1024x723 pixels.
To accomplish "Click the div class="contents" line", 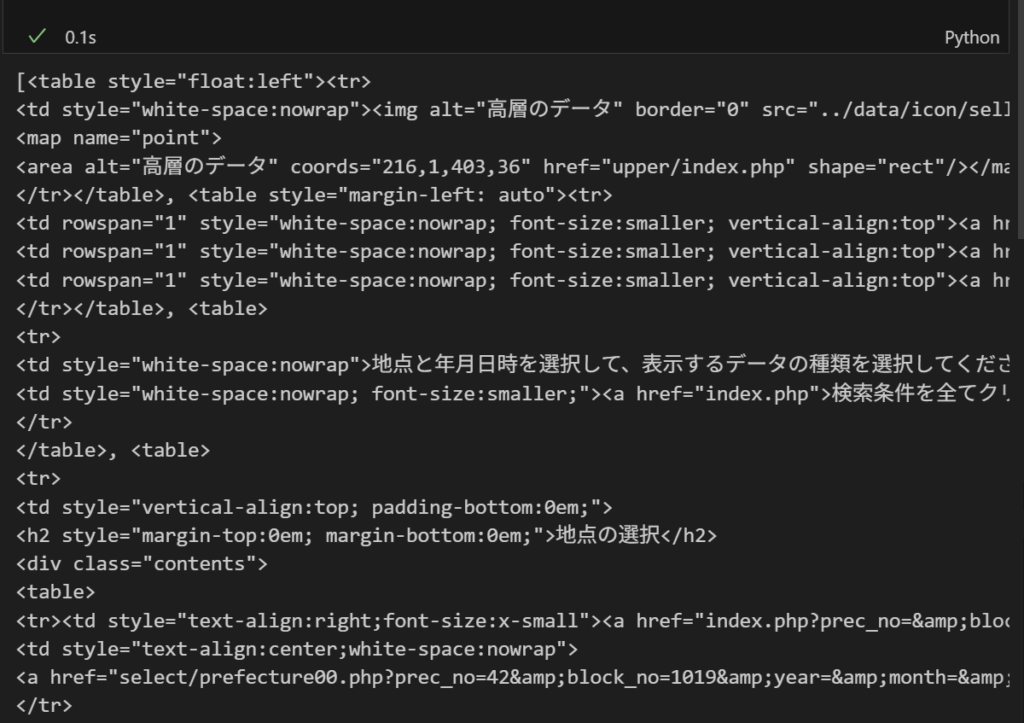I will click(x=142, y=564).
